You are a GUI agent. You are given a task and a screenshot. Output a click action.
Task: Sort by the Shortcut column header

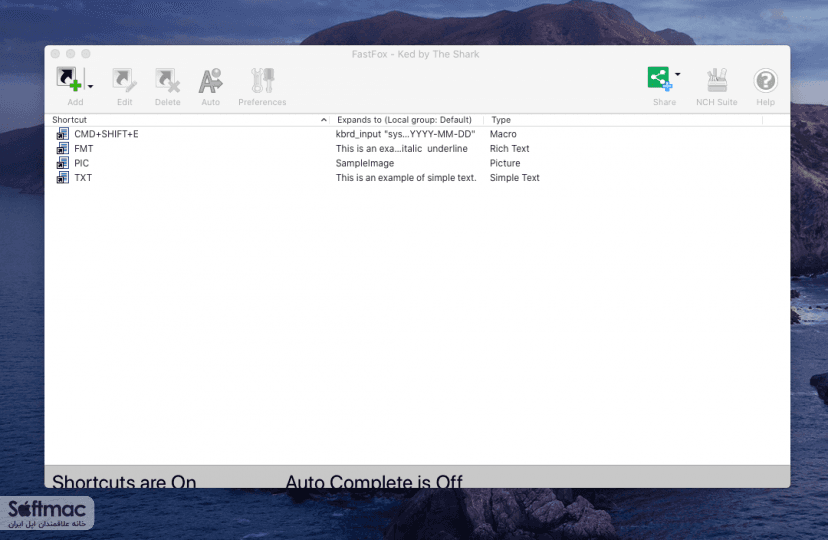pos(69,120)
